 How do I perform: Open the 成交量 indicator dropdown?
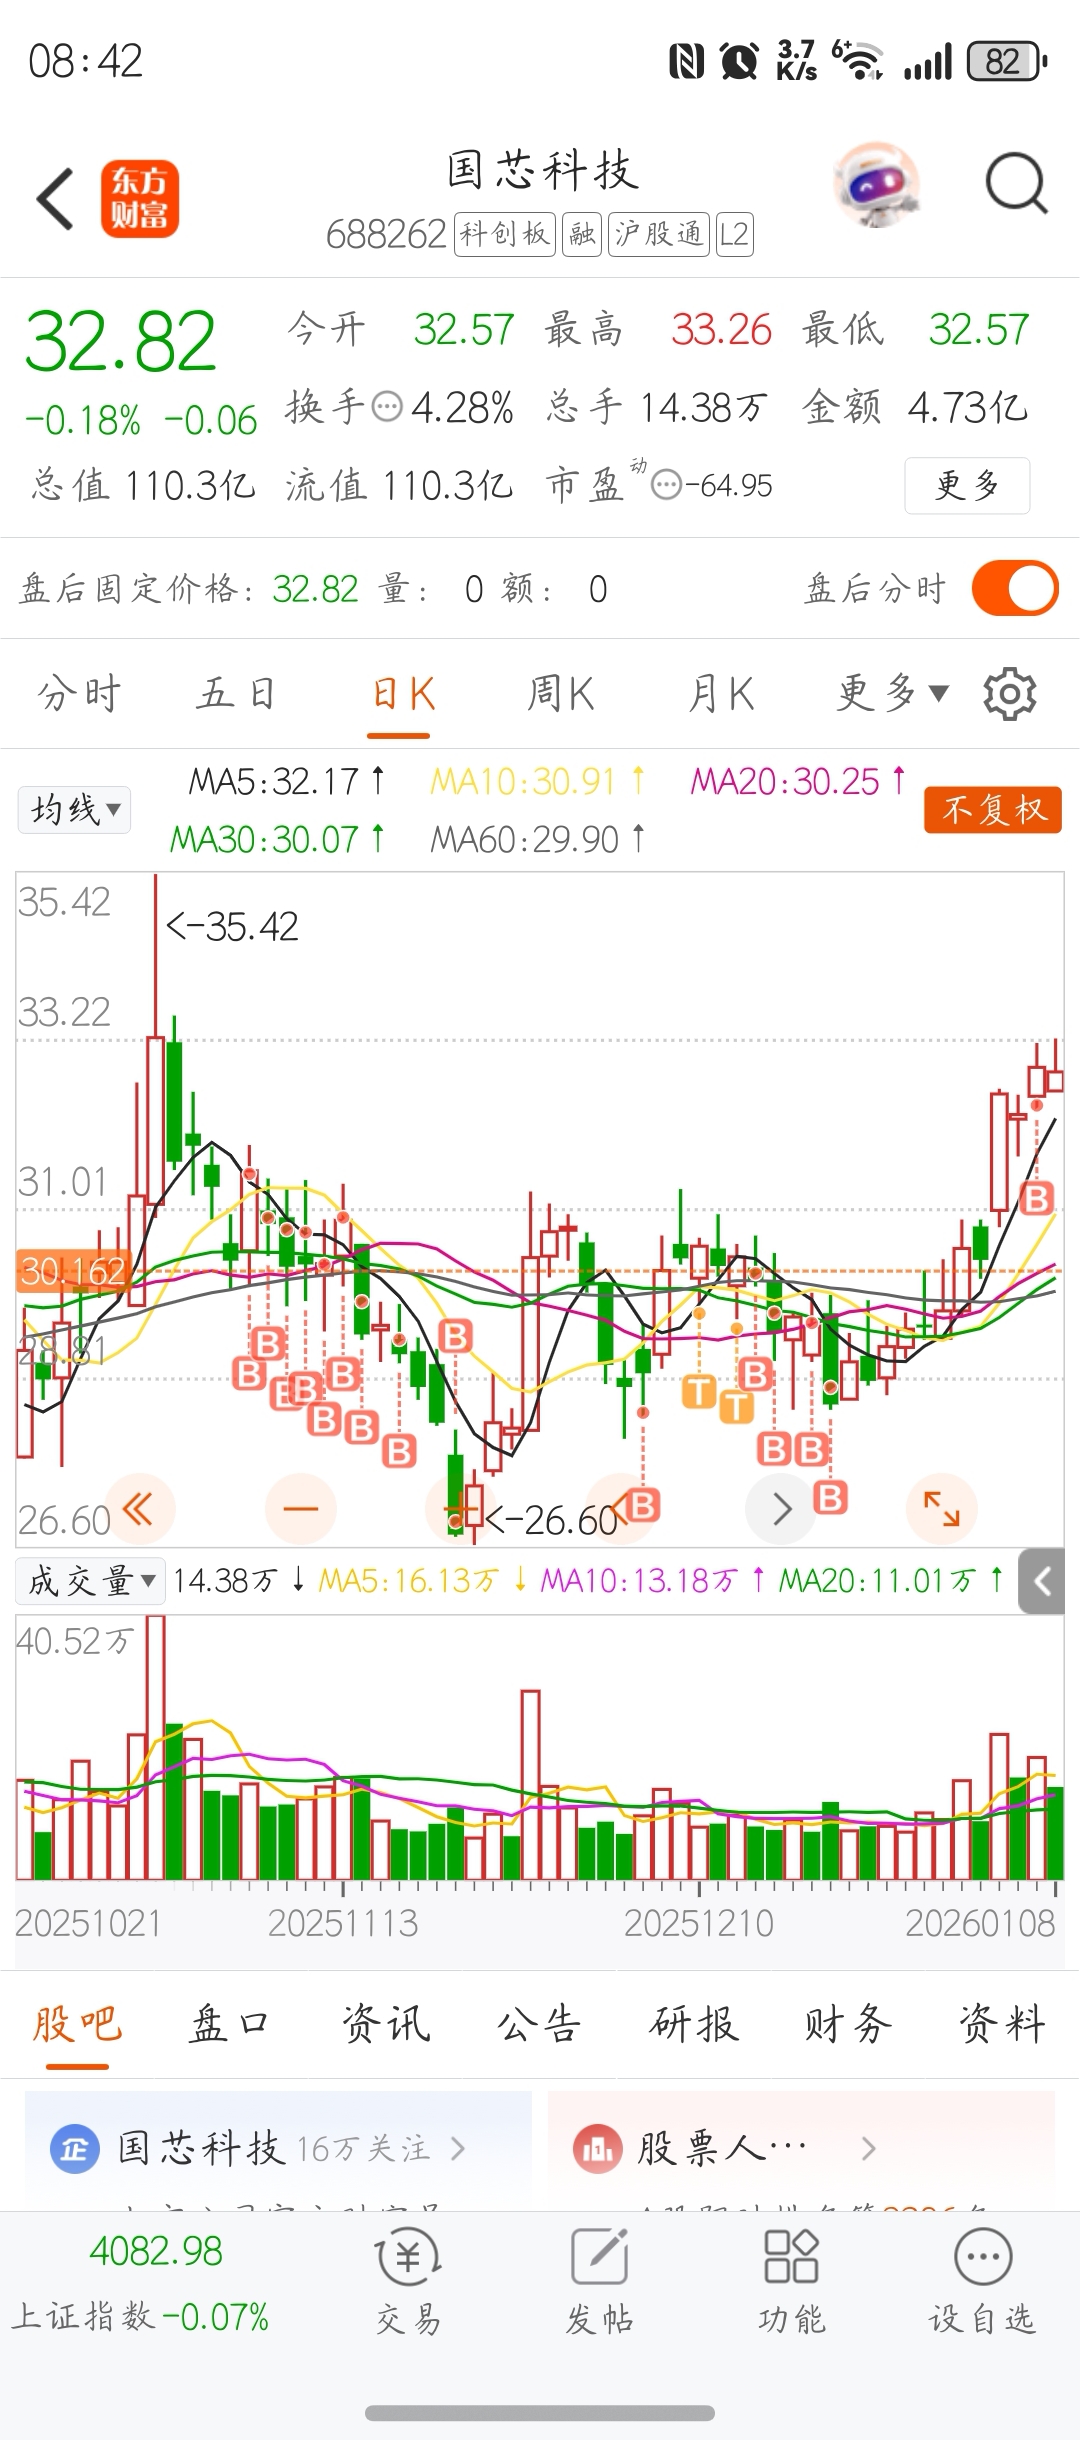(x=91, y=1581)
